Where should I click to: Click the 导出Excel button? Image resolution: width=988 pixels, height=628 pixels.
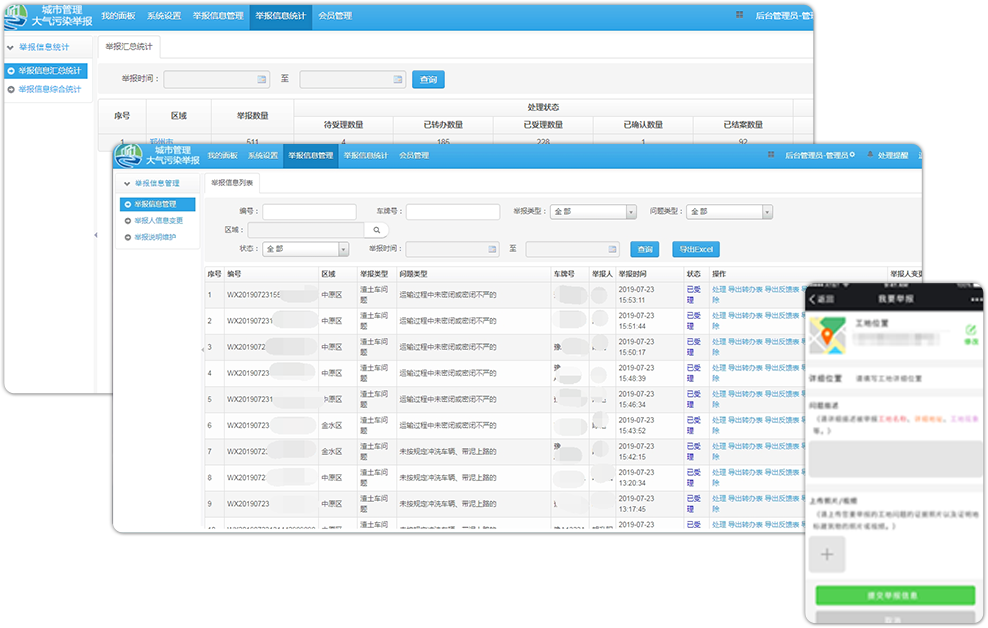coord(695,249)
